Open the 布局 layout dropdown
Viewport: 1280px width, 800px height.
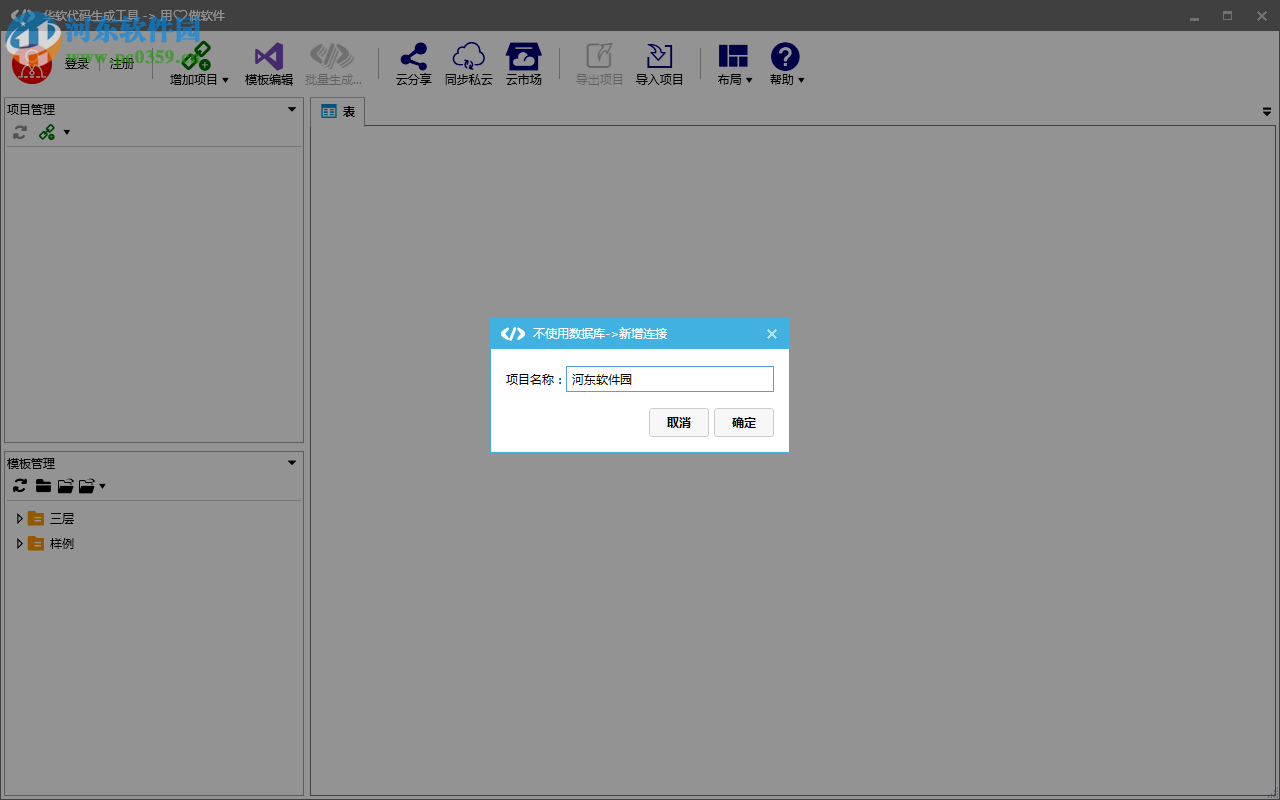(734, 65)
